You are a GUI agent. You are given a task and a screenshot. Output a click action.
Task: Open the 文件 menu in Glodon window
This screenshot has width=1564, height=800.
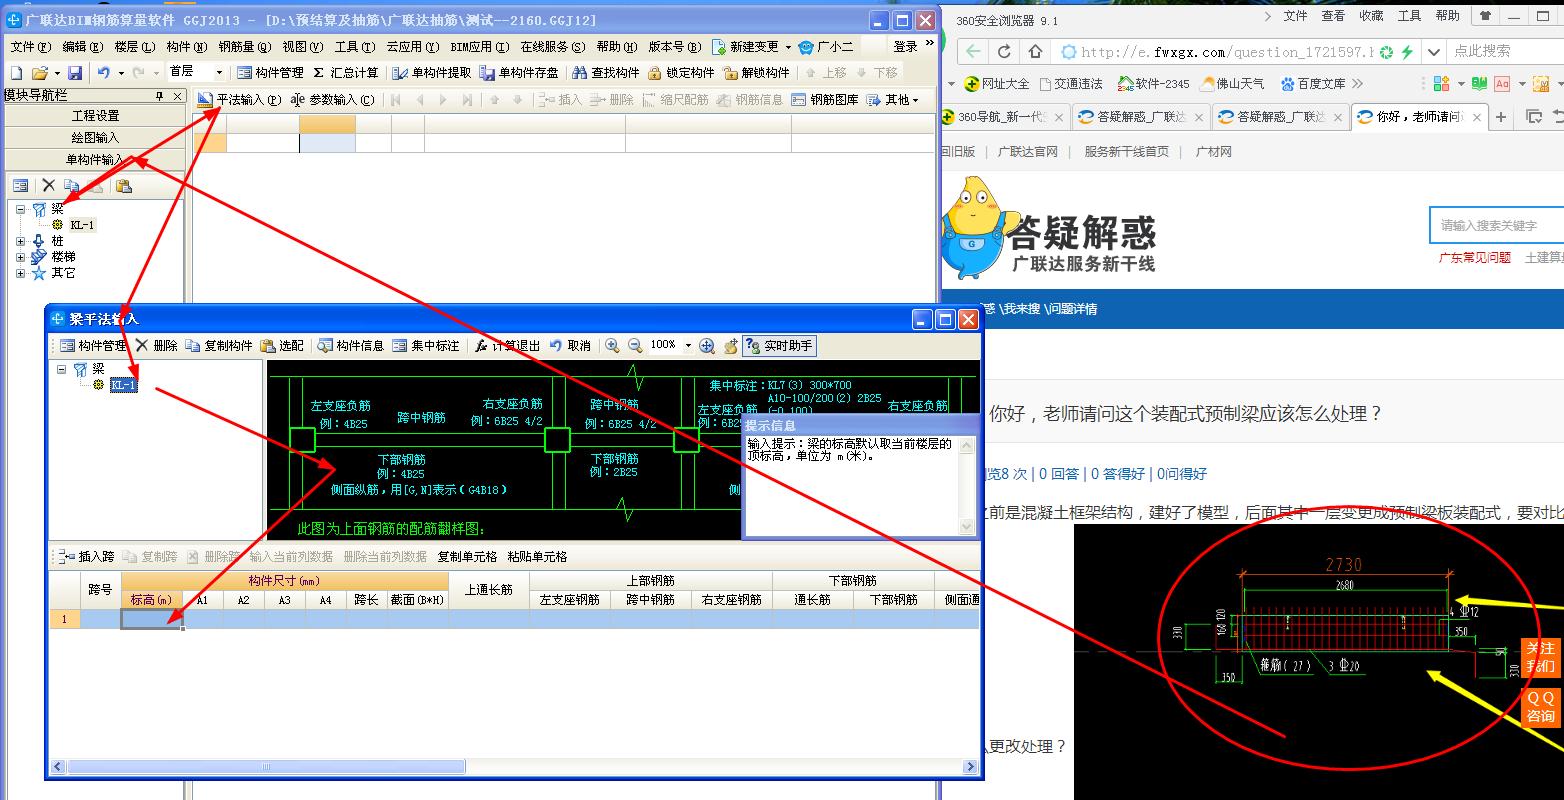[x=30, y=47]
